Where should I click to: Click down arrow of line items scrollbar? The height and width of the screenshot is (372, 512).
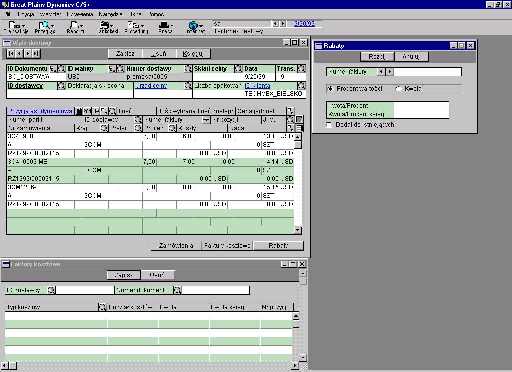[298, 230]
